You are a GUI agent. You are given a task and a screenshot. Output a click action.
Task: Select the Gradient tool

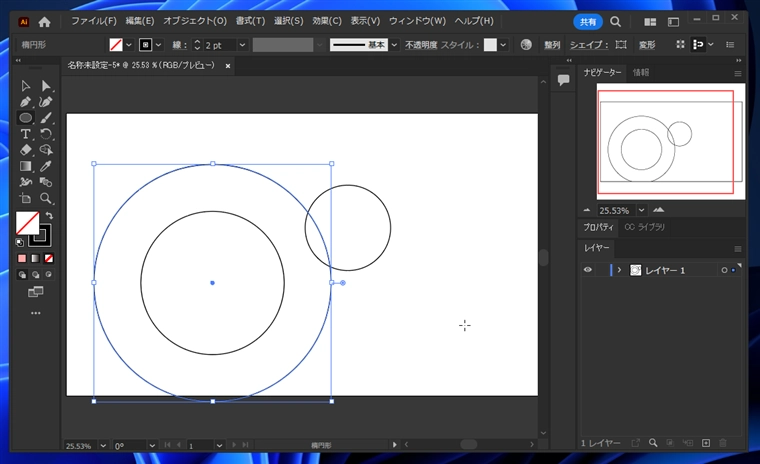(25, 166)
